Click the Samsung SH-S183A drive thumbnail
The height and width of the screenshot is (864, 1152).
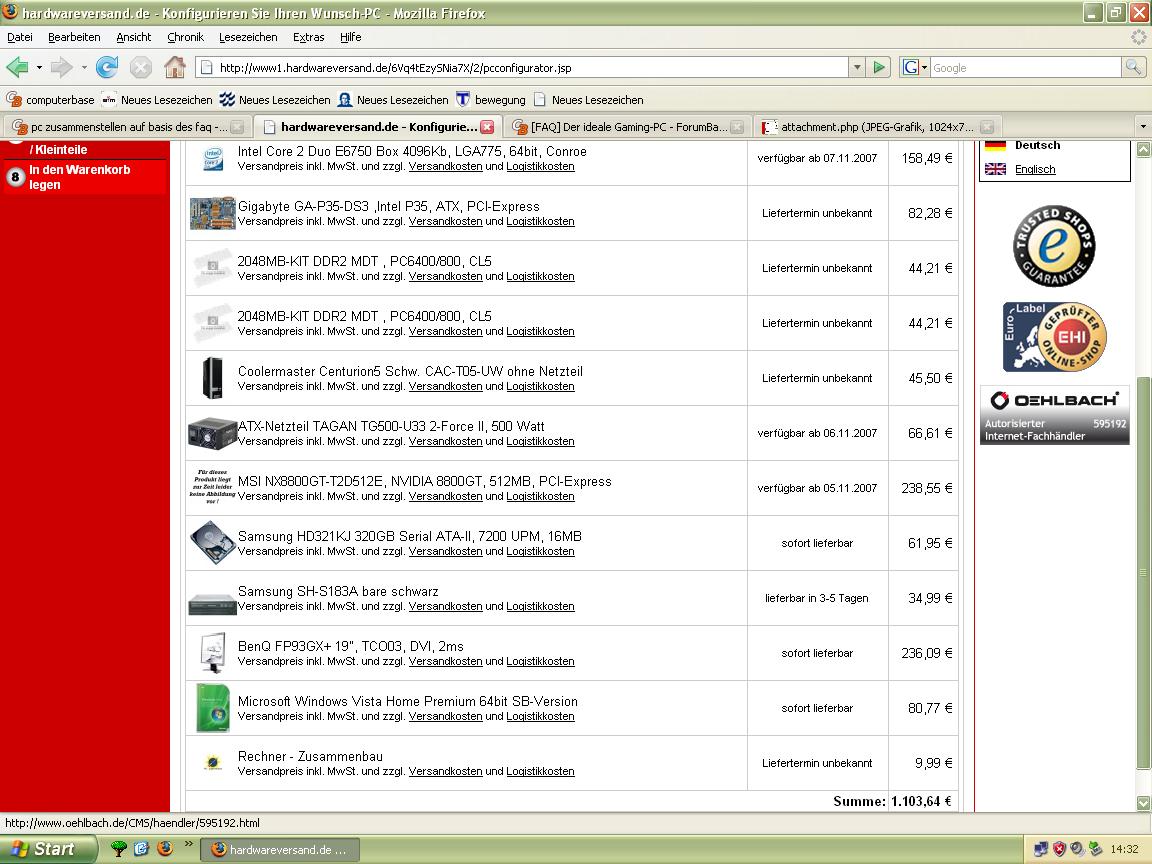tap(212, 604)
